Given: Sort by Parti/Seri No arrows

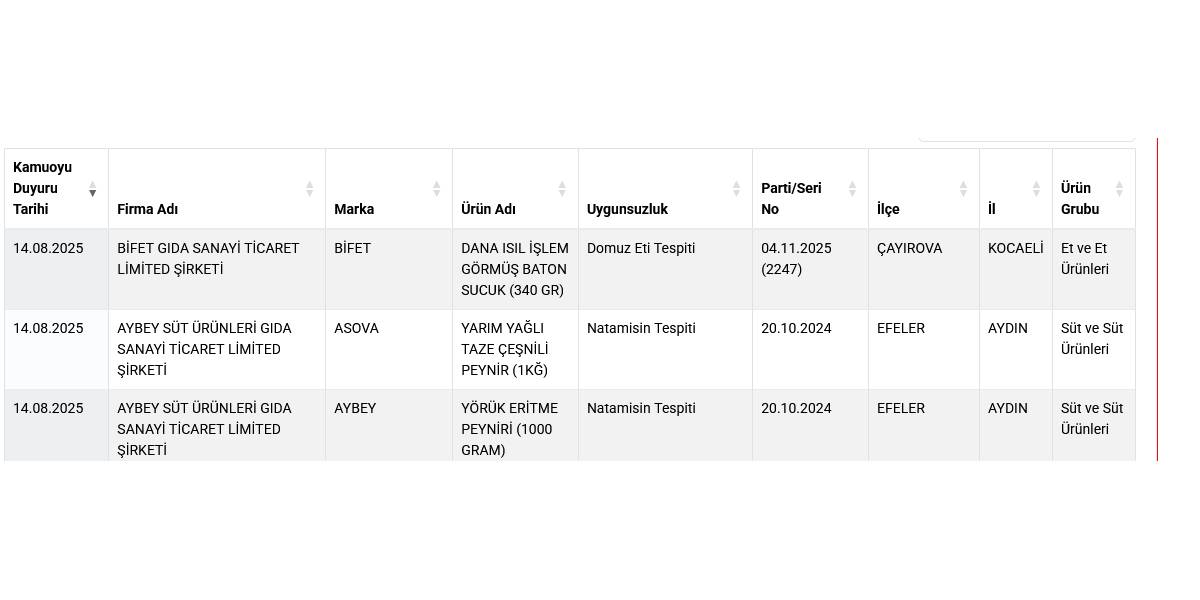Looking at the screenshot, I should (852, 188).
